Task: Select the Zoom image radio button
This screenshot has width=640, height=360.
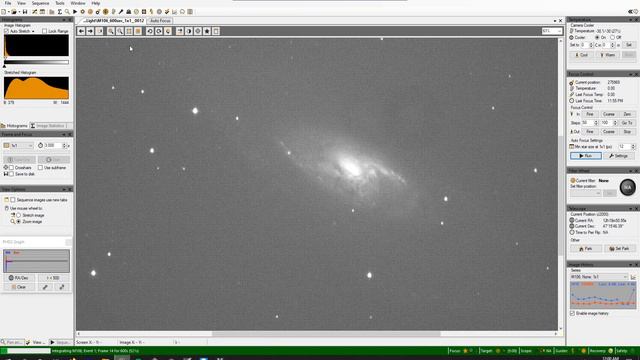Action: (18, 222)
